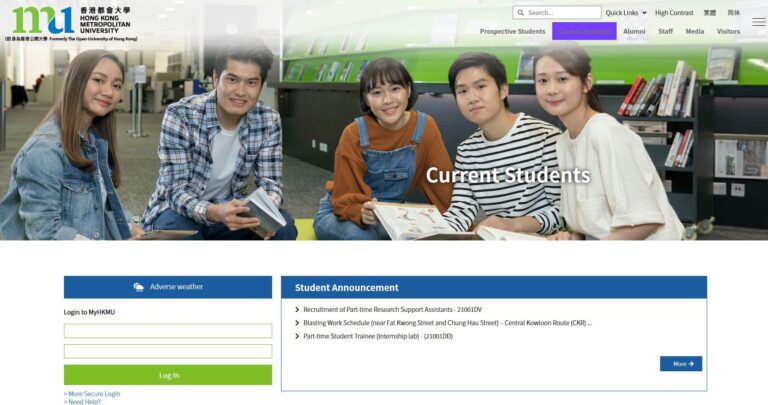This screenshot has width=768, height=405.
Task: Open the Visitors menu item
Action: 728,31
